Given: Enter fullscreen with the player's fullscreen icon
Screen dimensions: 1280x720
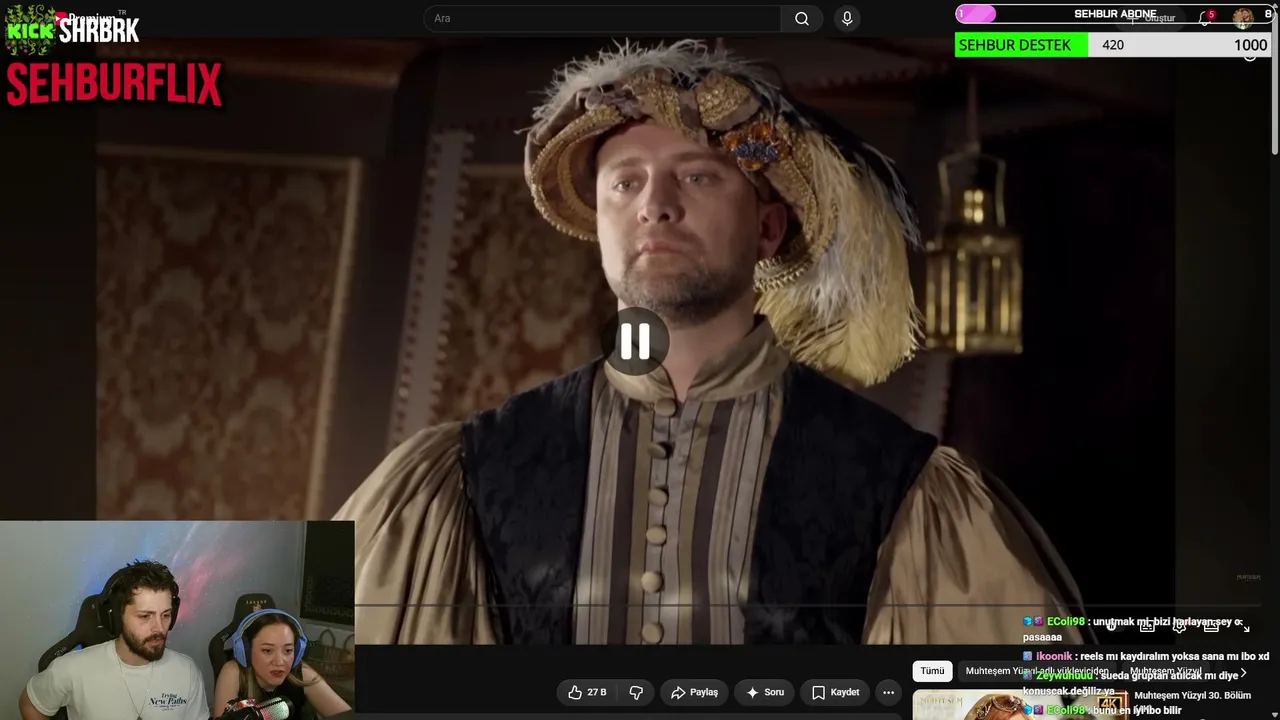Looking at the screenshot, I should tap(1244, 626).
